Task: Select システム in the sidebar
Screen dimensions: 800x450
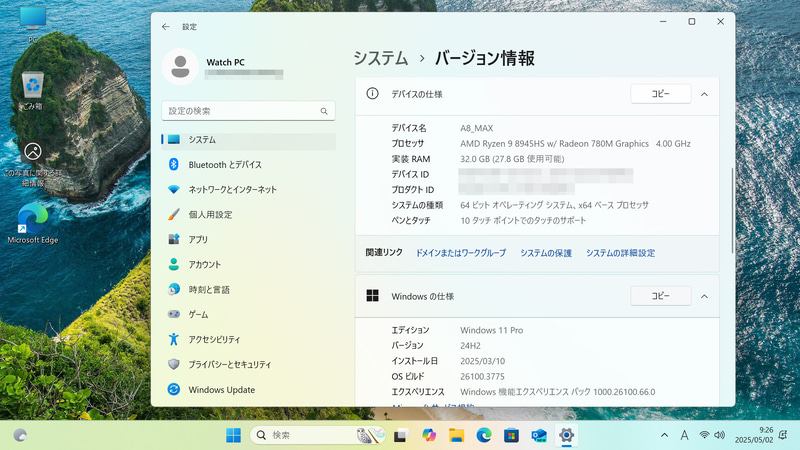Action: coord(248,140)
